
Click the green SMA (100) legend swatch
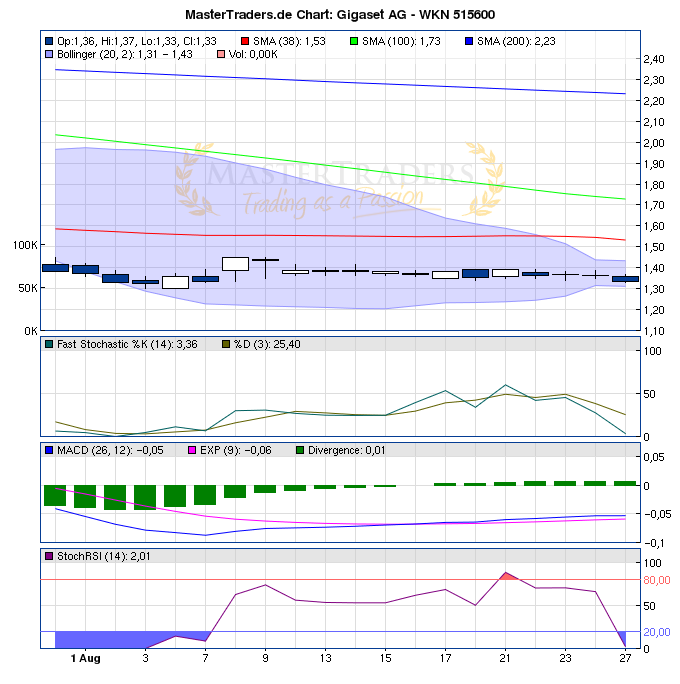(354, 41)
